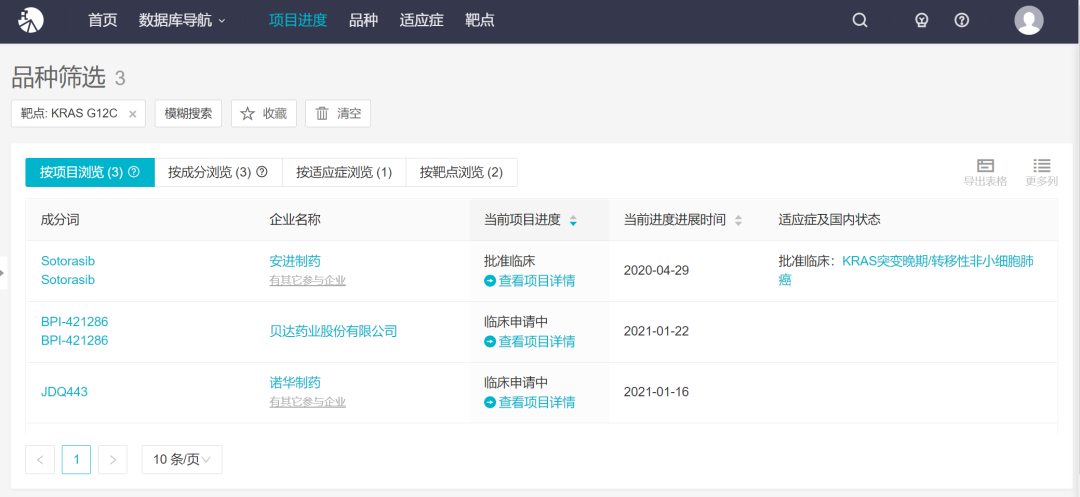Screen dimensions: 1080x497
Task: Go to 首页 in navigation
Action: (103, 21)
